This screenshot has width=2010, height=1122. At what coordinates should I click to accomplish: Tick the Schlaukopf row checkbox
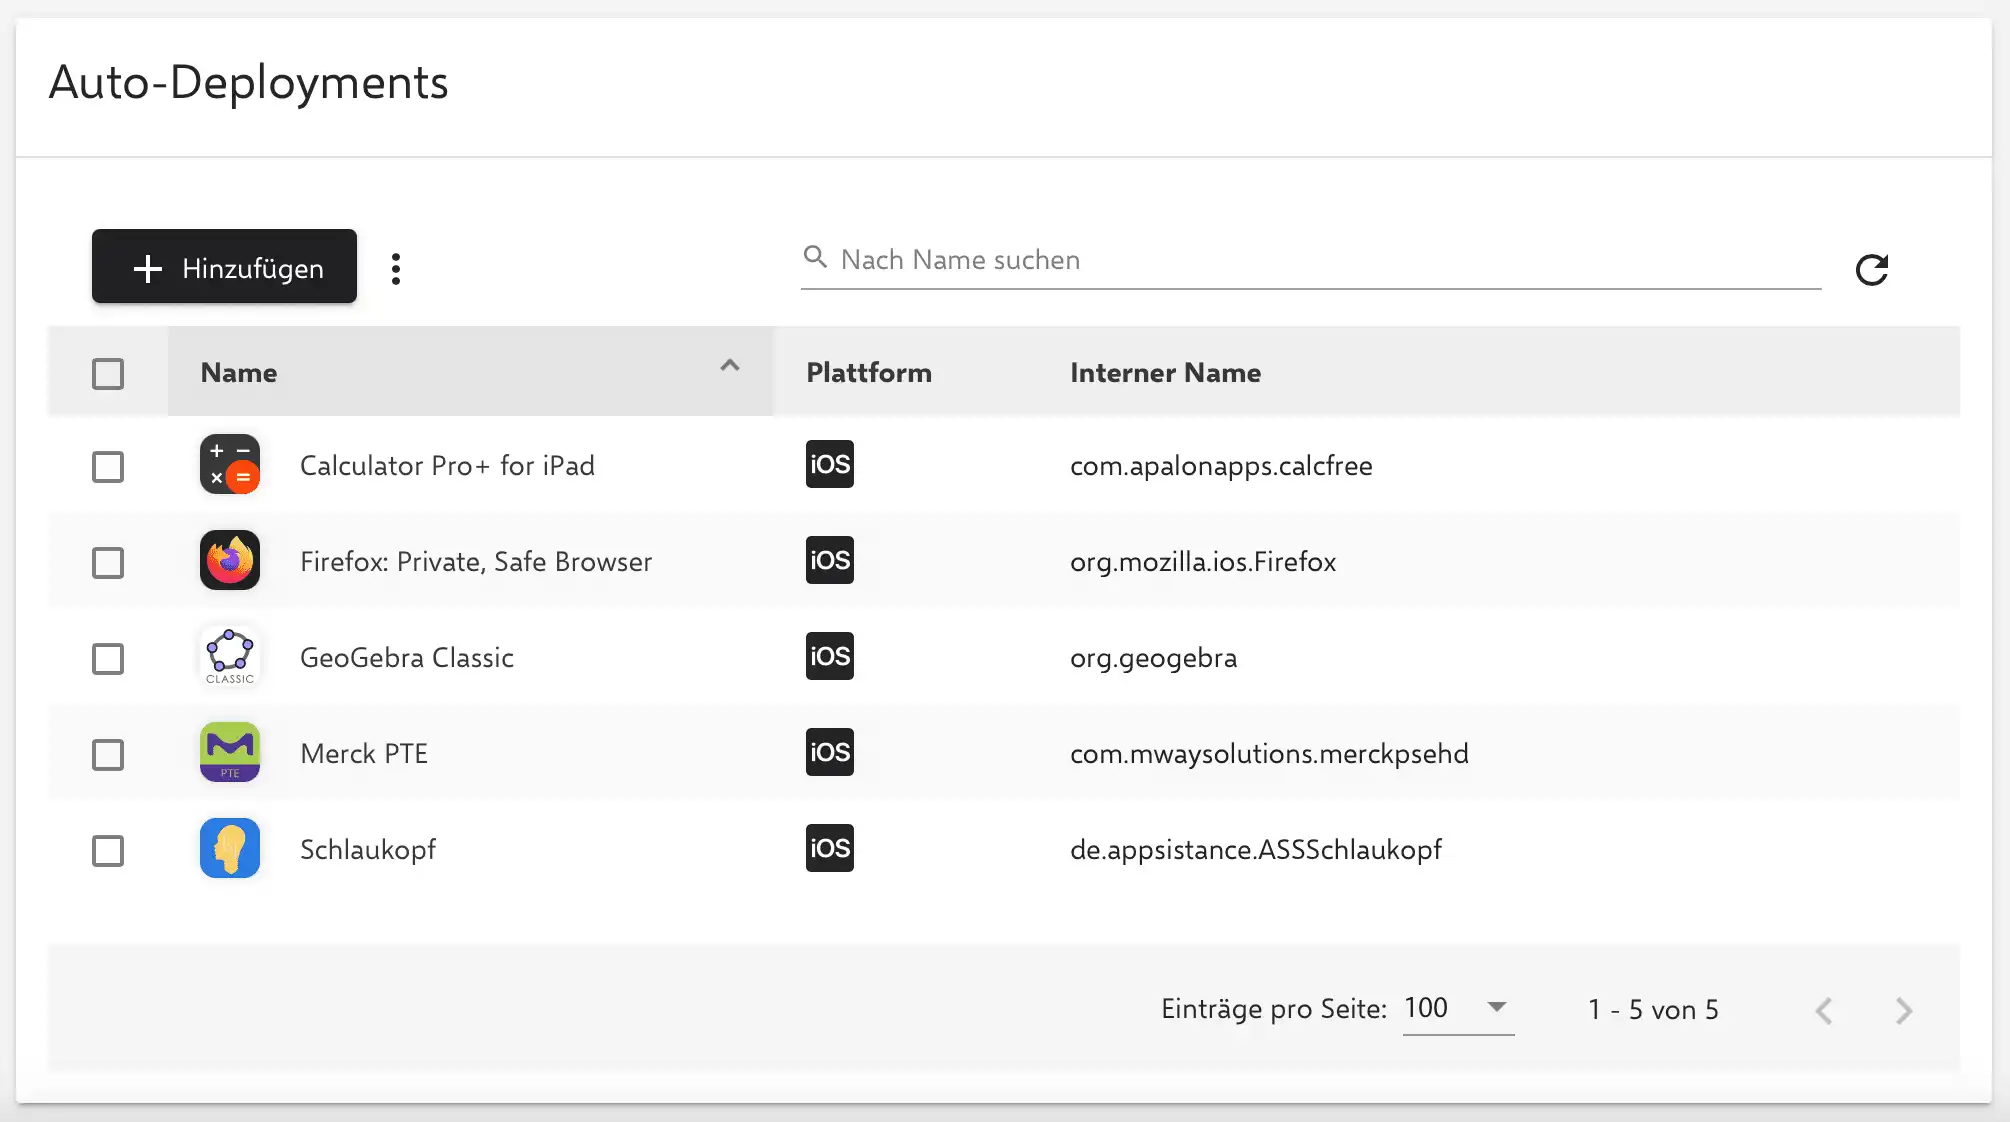[108, 851]
